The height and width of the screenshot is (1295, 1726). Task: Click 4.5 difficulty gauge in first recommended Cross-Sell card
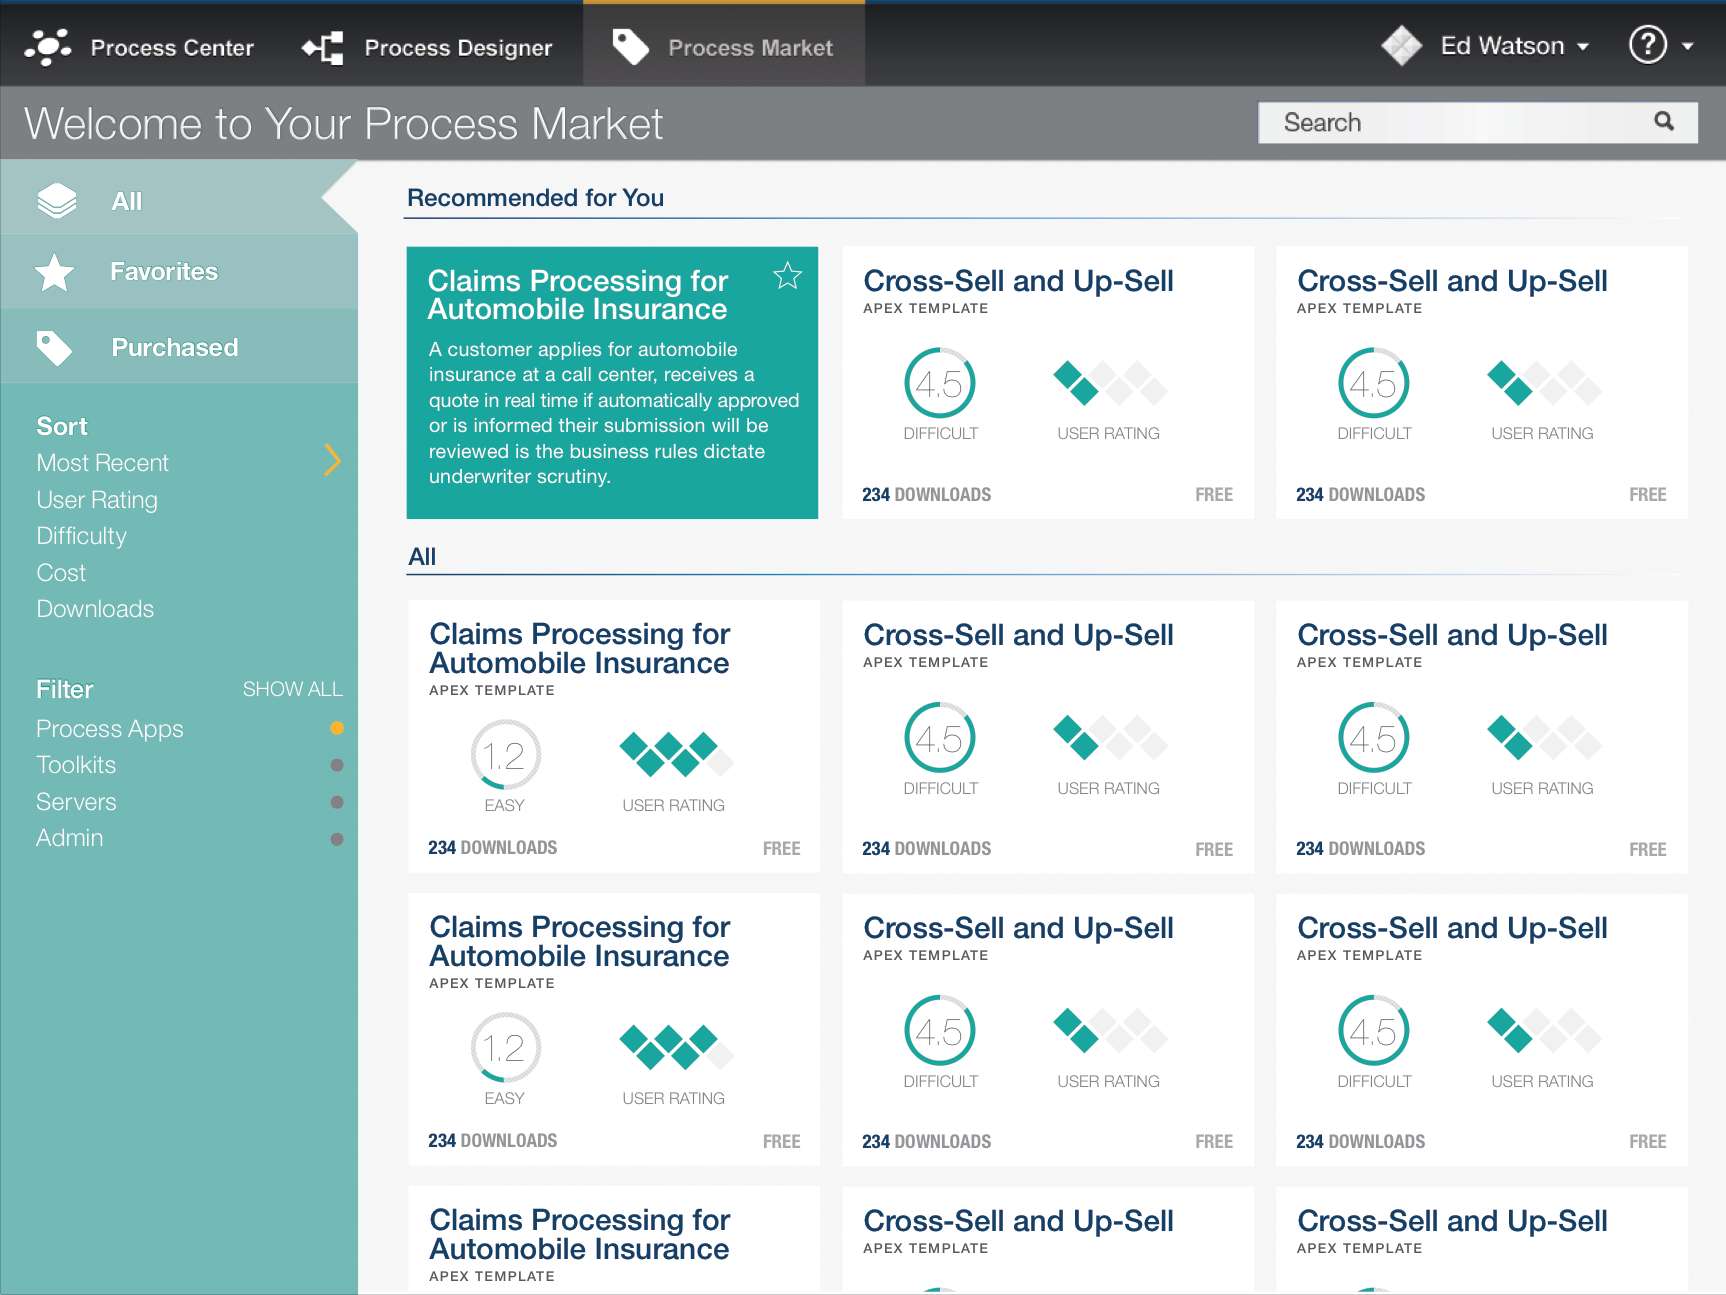939,383
